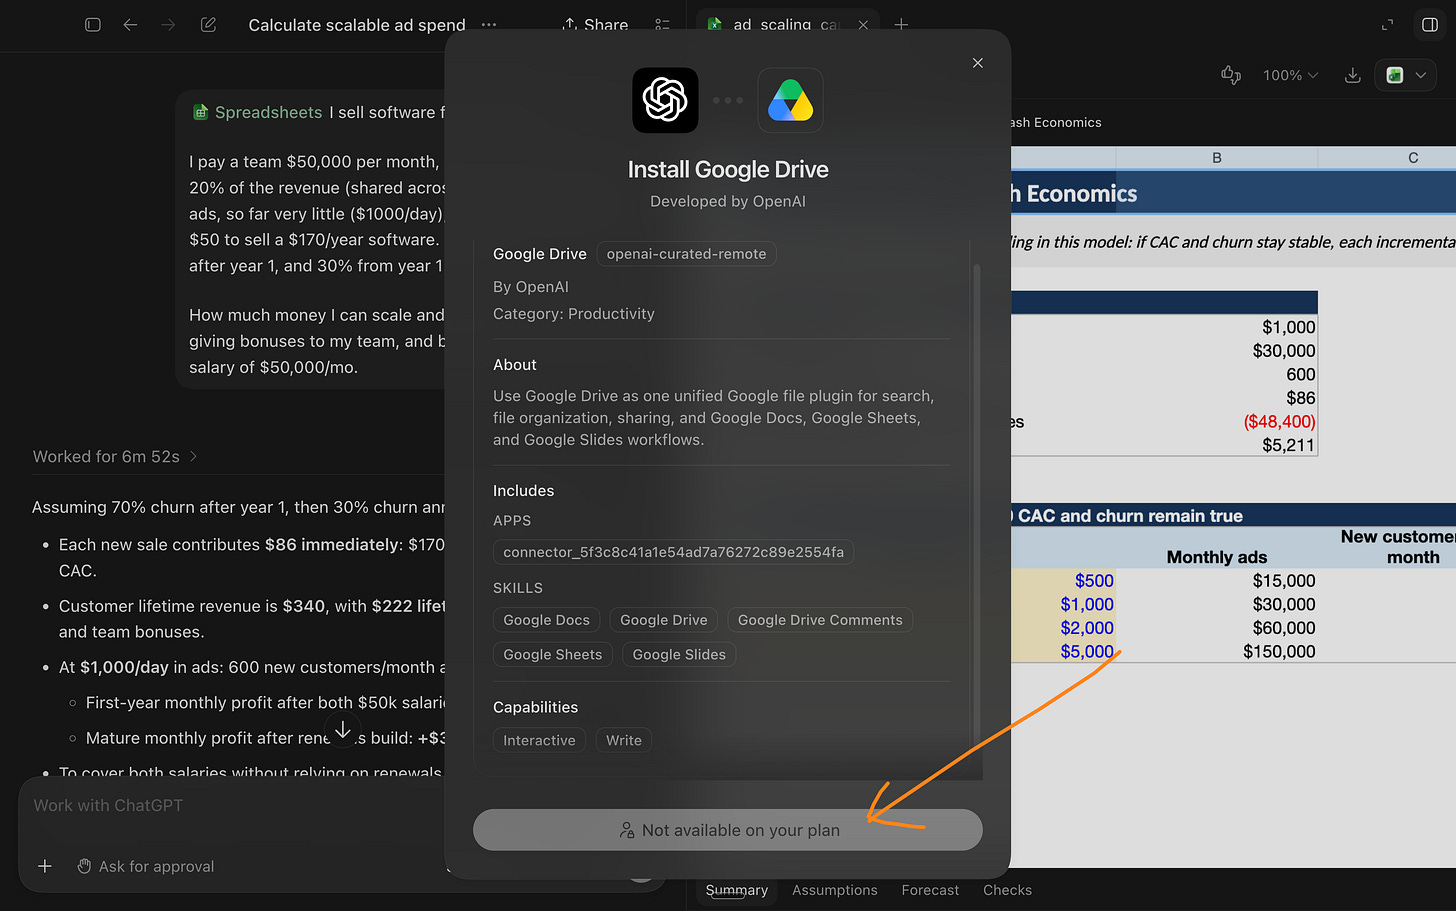Click the $30,000 cell below $1,000

tap(1284, 351)
